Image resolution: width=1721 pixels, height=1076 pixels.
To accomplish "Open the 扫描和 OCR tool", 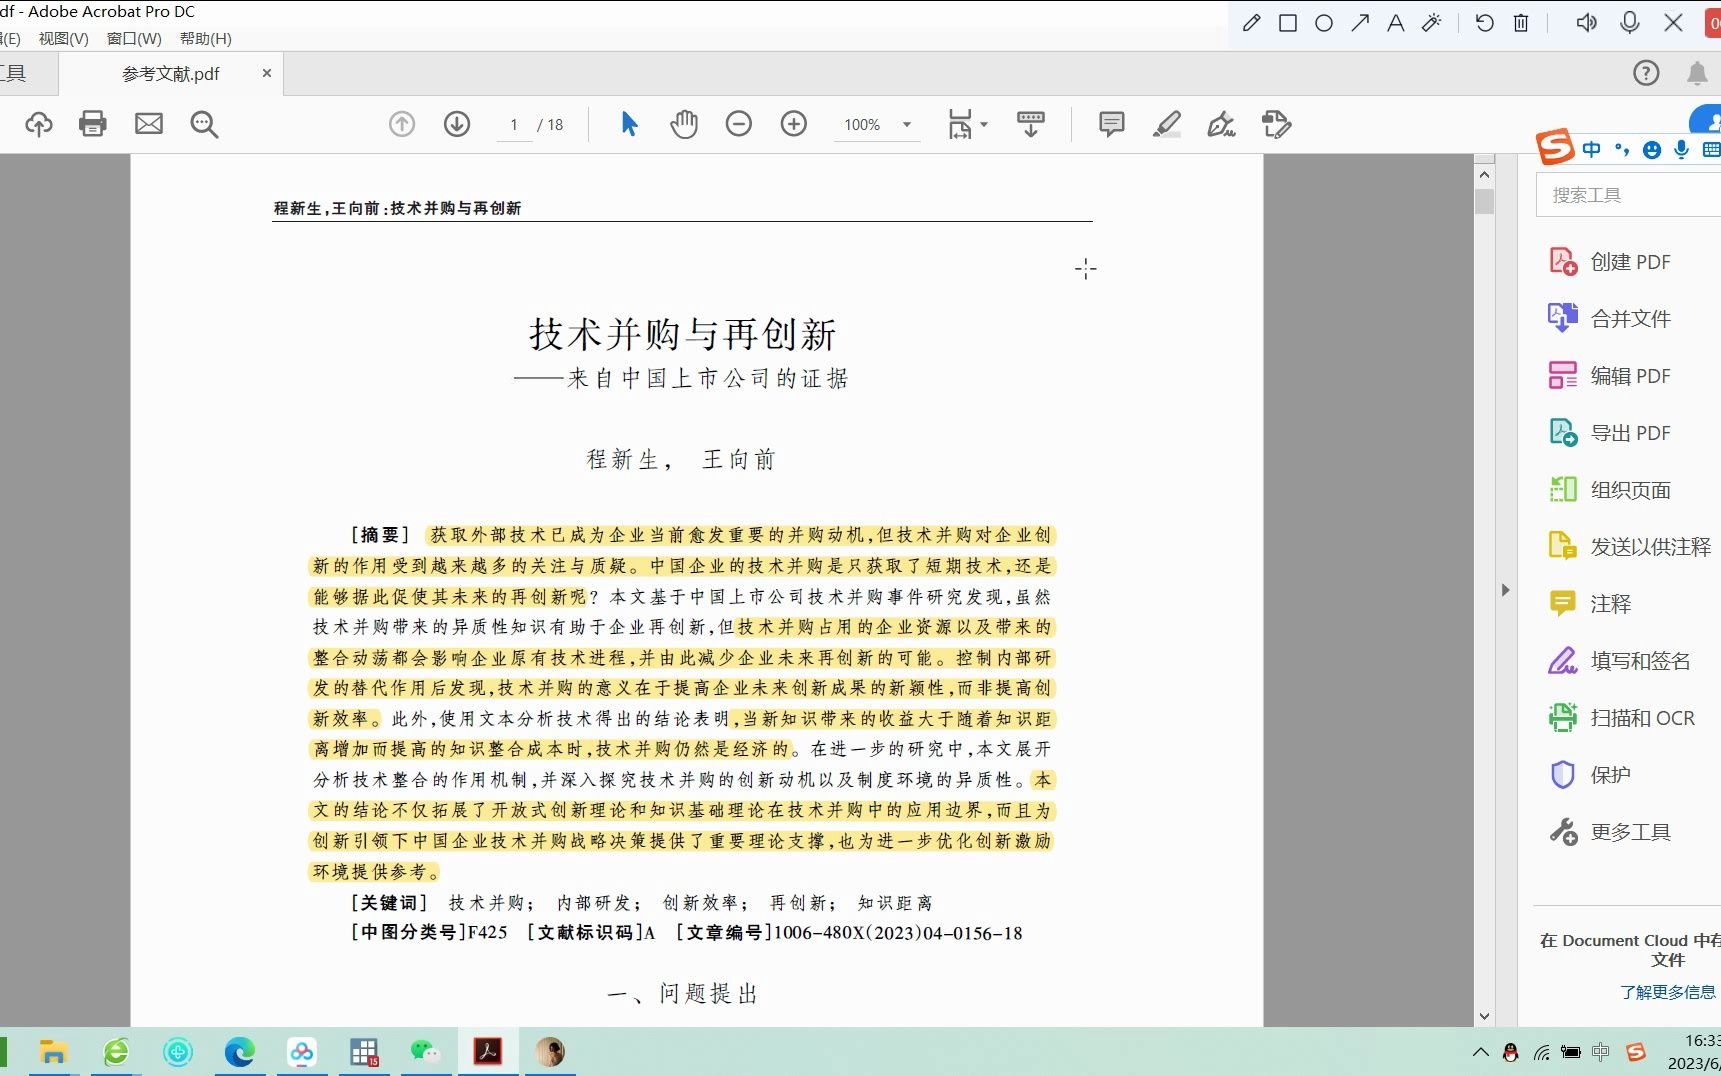I will point(1622,718).
